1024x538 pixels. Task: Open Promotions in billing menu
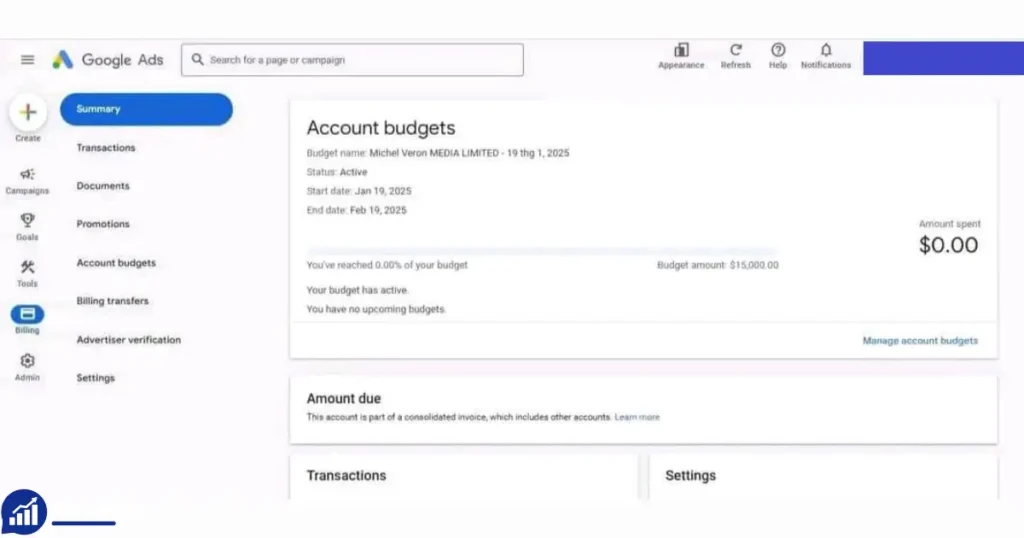[x=103, y=224]
